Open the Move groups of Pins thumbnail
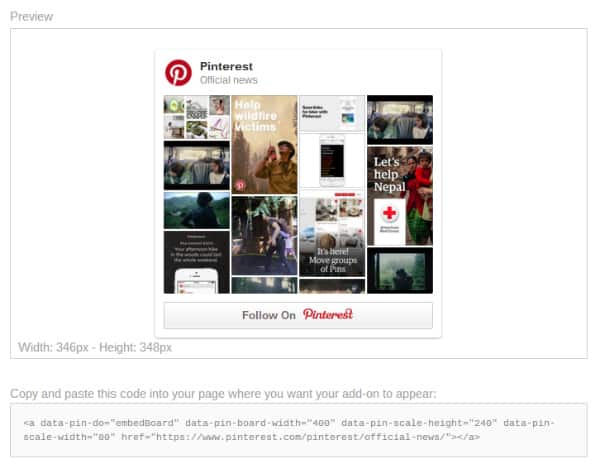 332,233
